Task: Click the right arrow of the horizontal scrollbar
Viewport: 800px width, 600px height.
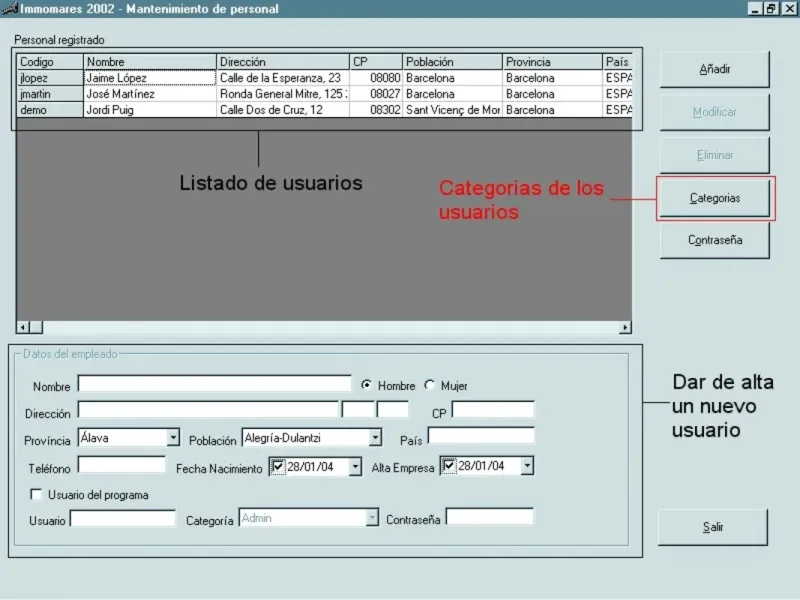Action: click(625, 327)
